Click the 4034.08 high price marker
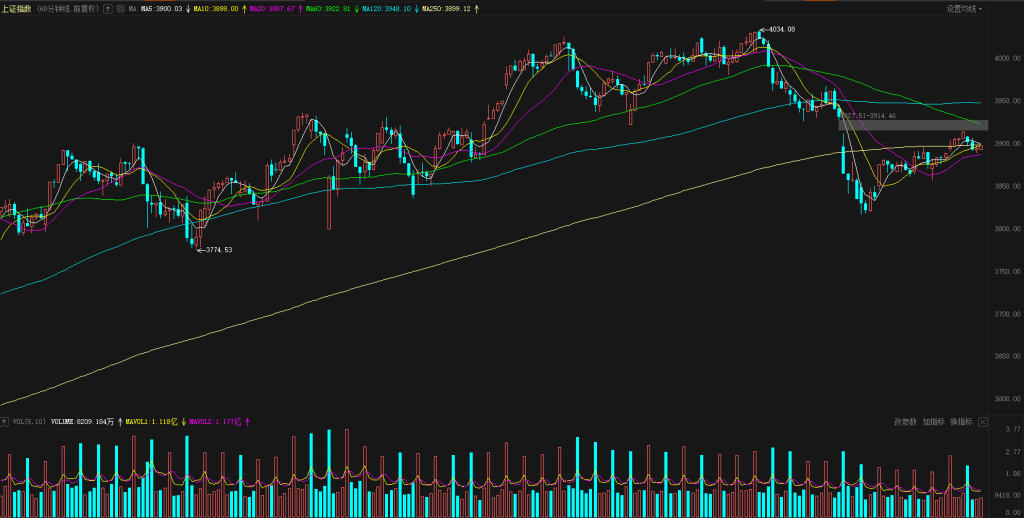 [x=779, y=30]
